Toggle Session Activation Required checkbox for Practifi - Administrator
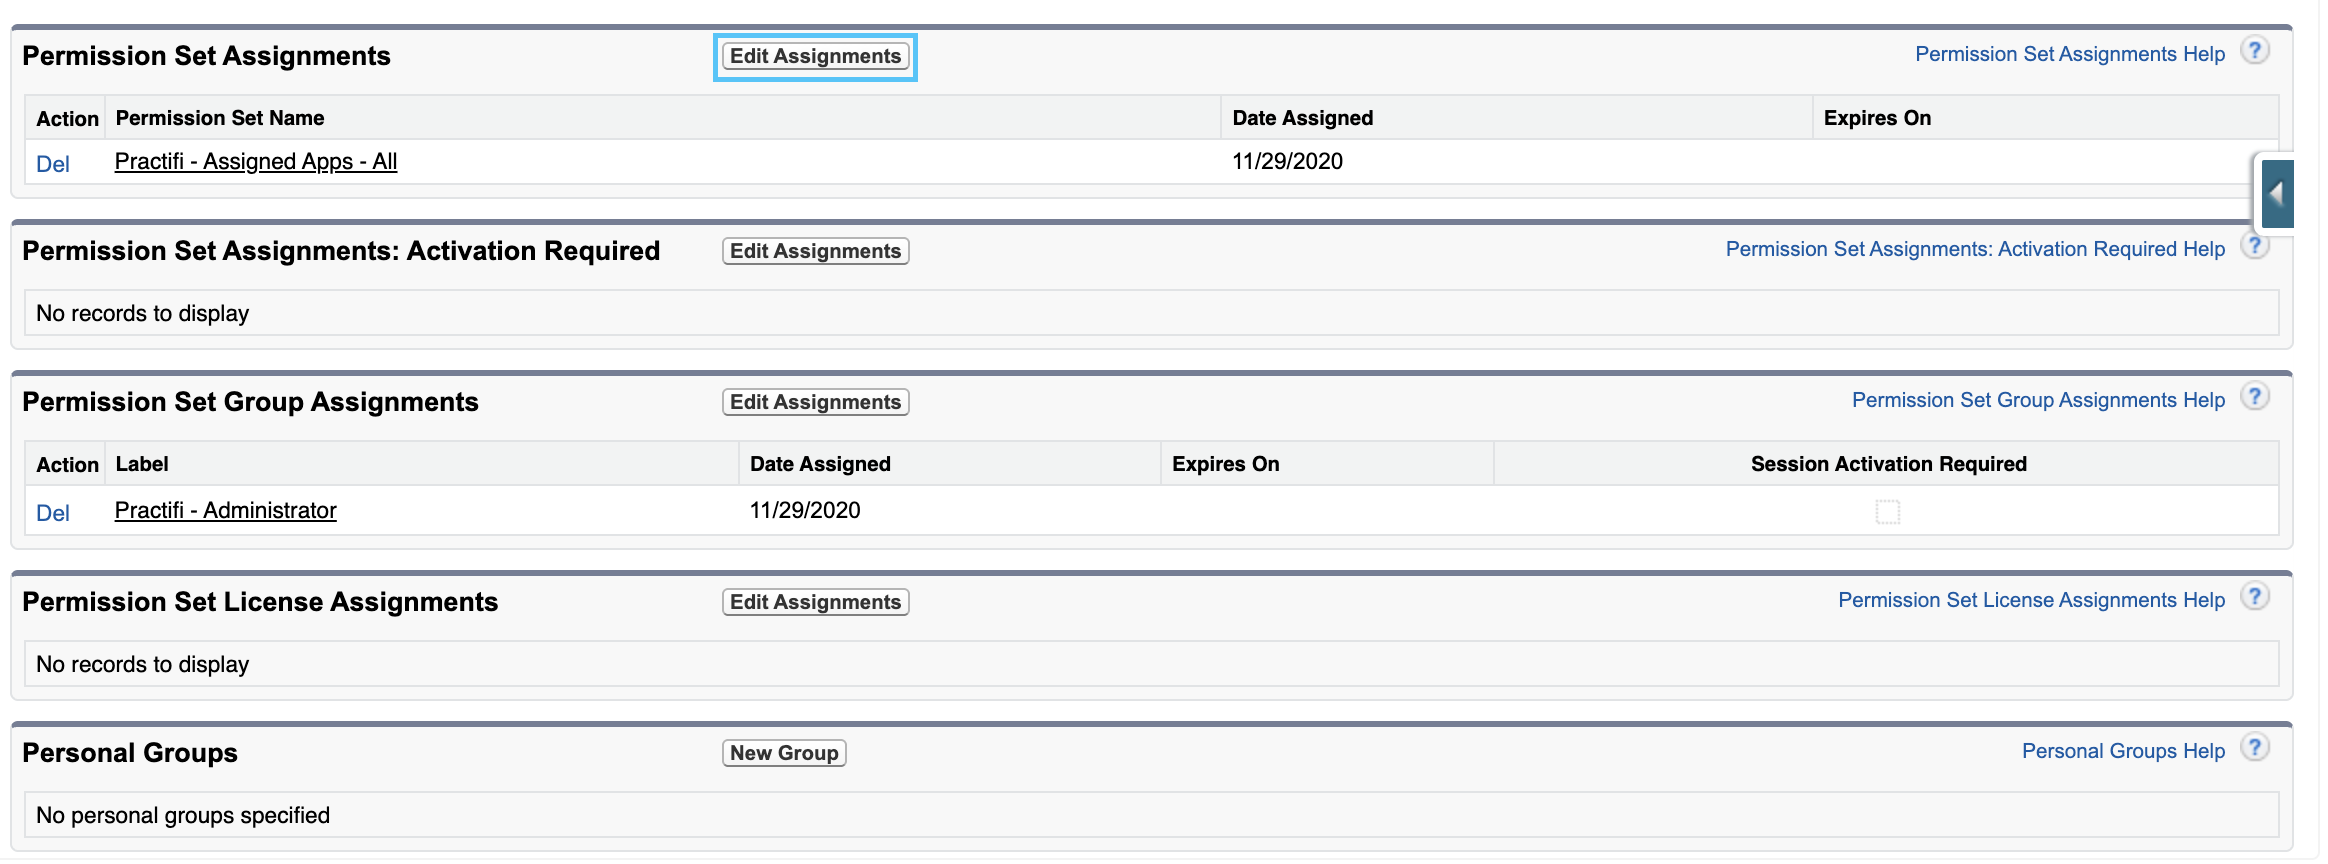Viewport: 2328px width, 864px height. click(1888, 512)
